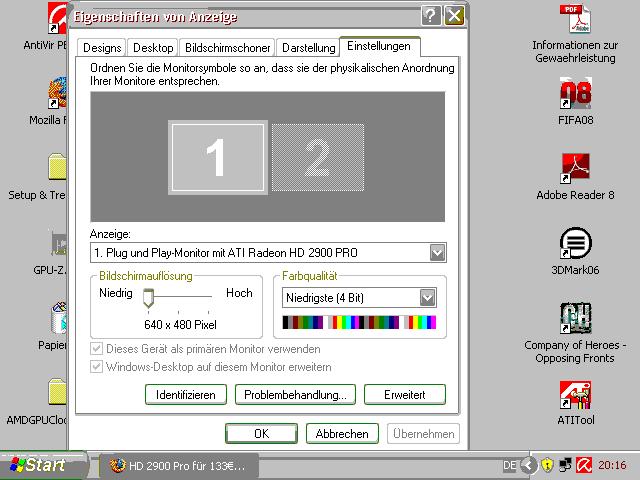Select the Einstellungen tab

point(379,46)
